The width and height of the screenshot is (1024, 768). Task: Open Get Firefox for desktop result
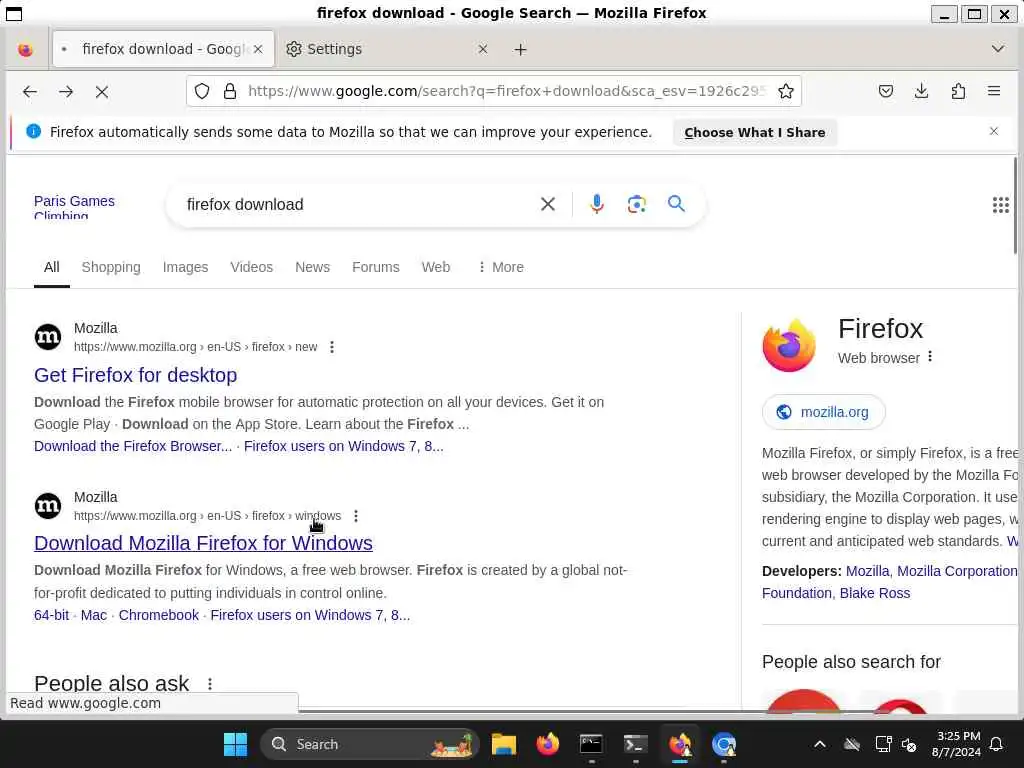click(x=135, y=375)
